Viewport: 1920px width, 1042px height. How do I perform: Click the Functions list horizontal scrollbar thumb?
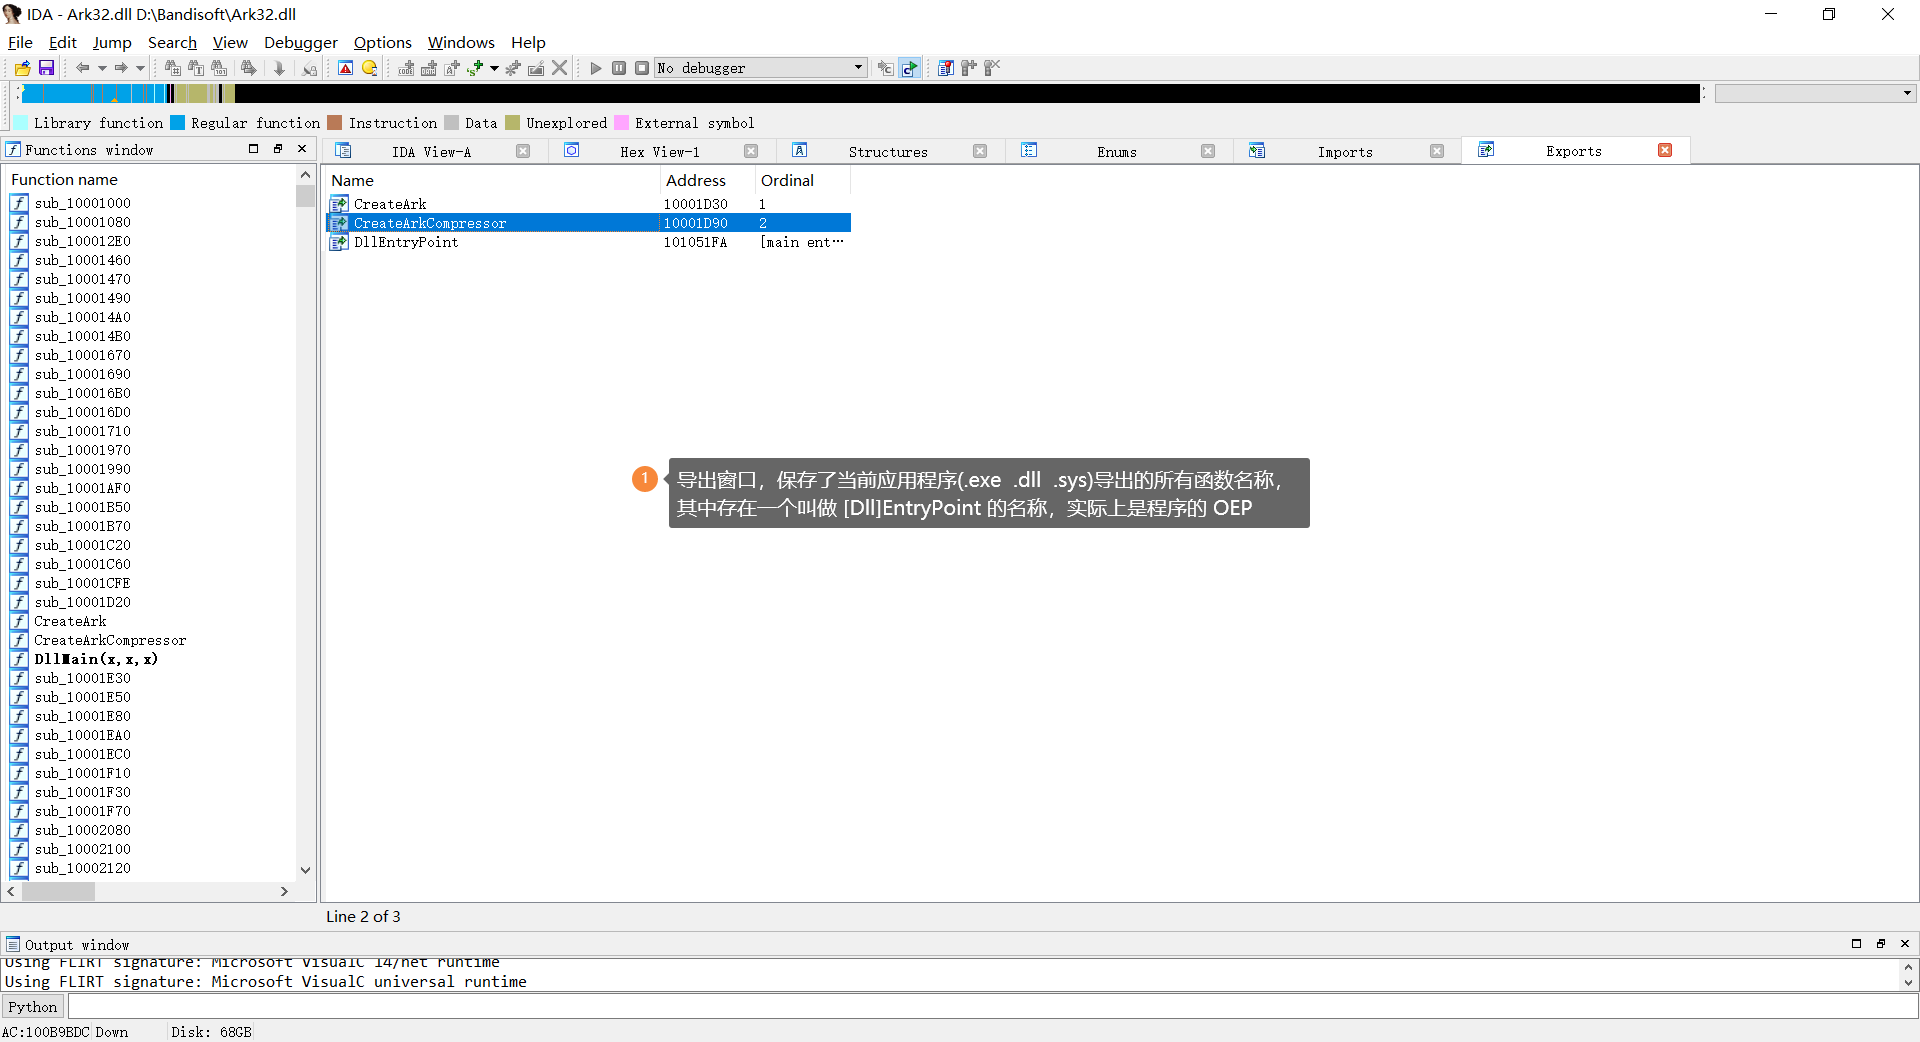pyautogui.click(x=58, y=891)
